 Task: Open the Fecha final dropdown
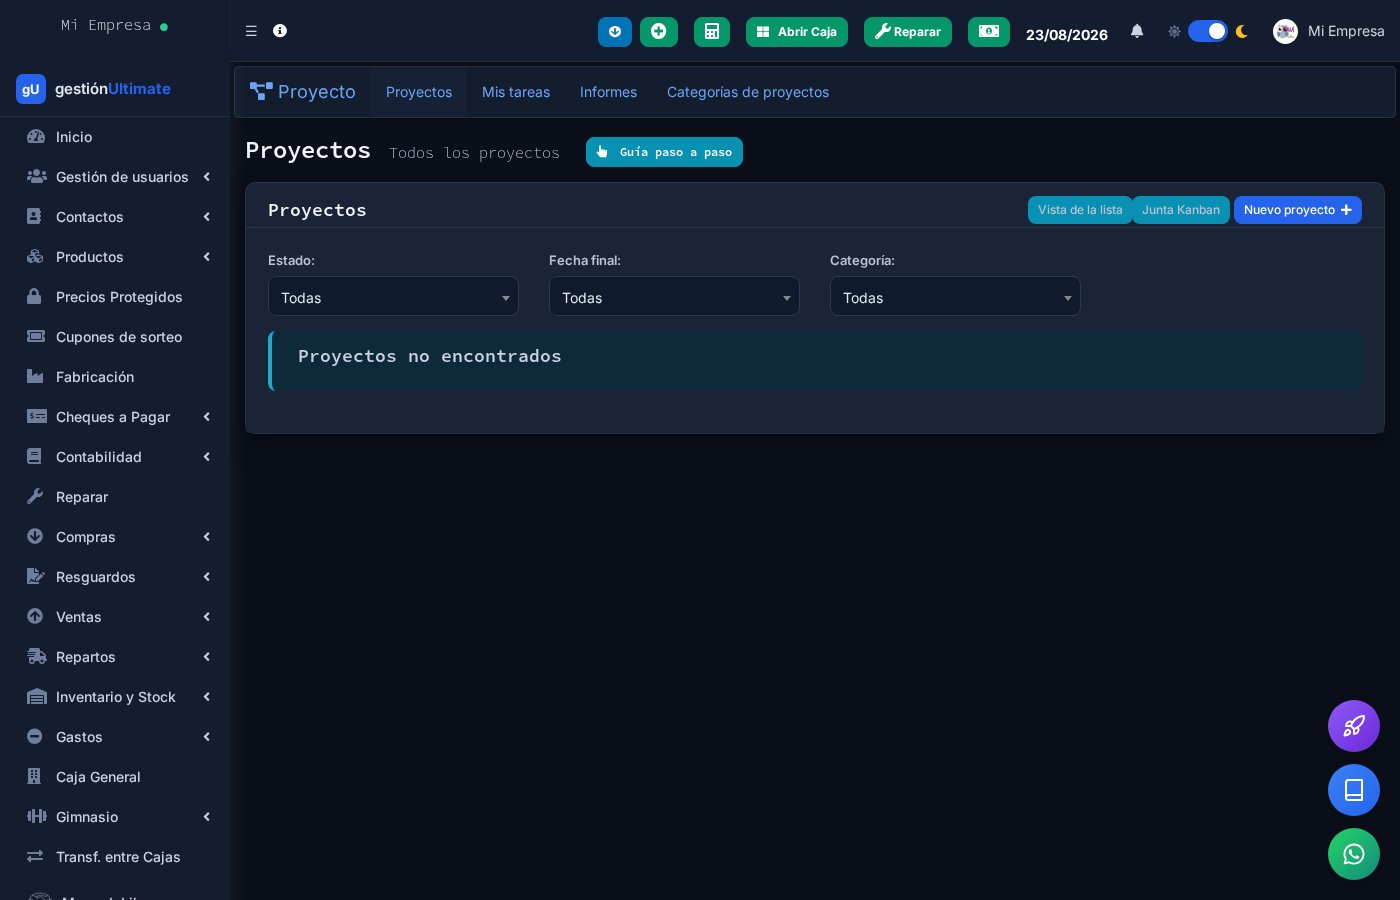coord(674,296)
